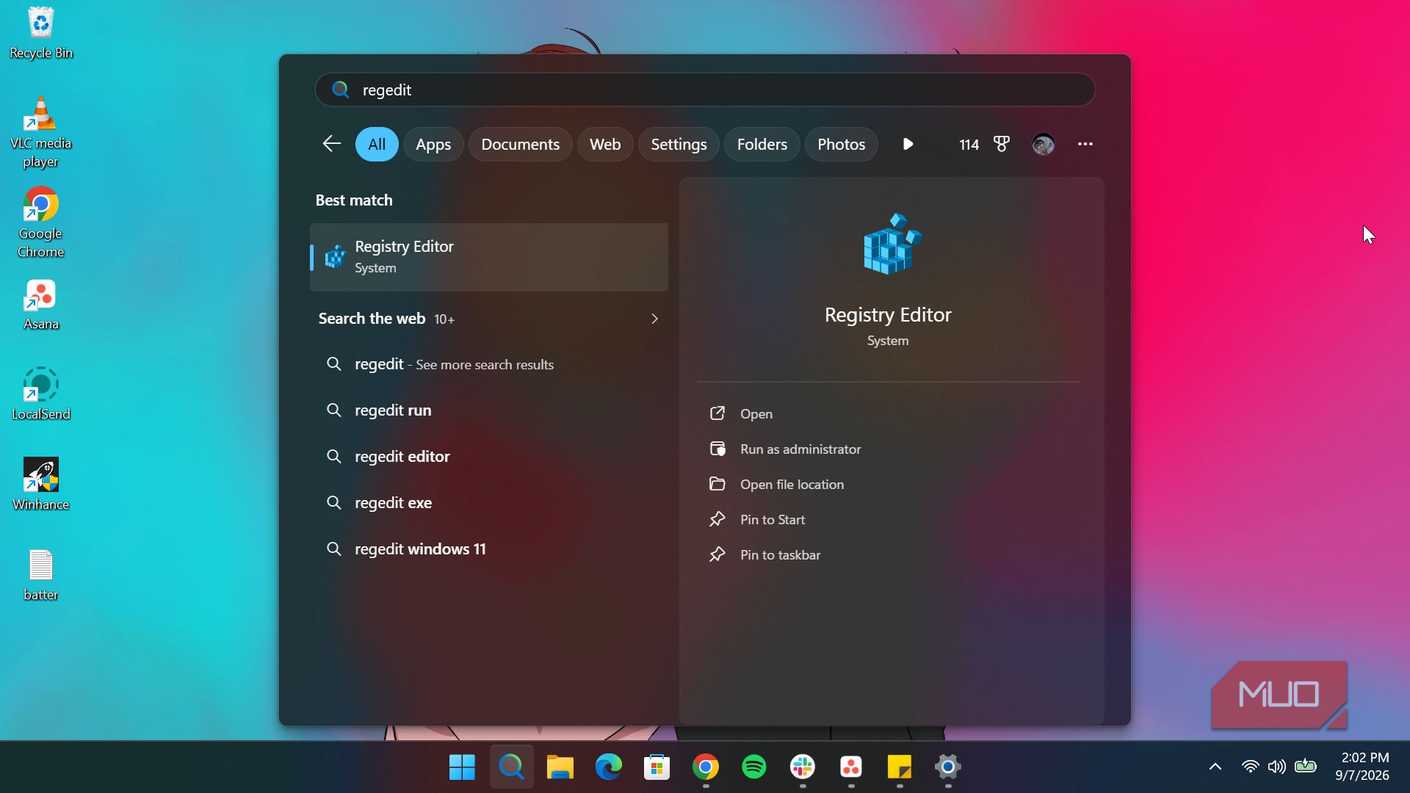Screen dimensions: 1410x793
Task: Open Recycle Bin desktop icon
Action: [x=41, y=33]
